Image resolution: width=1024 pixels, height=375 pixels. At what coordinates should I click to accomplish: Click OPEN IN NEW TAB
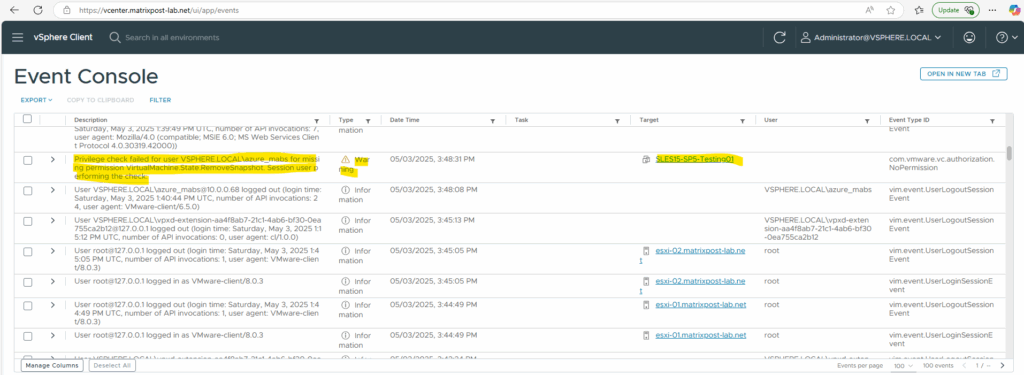[963, 74]
